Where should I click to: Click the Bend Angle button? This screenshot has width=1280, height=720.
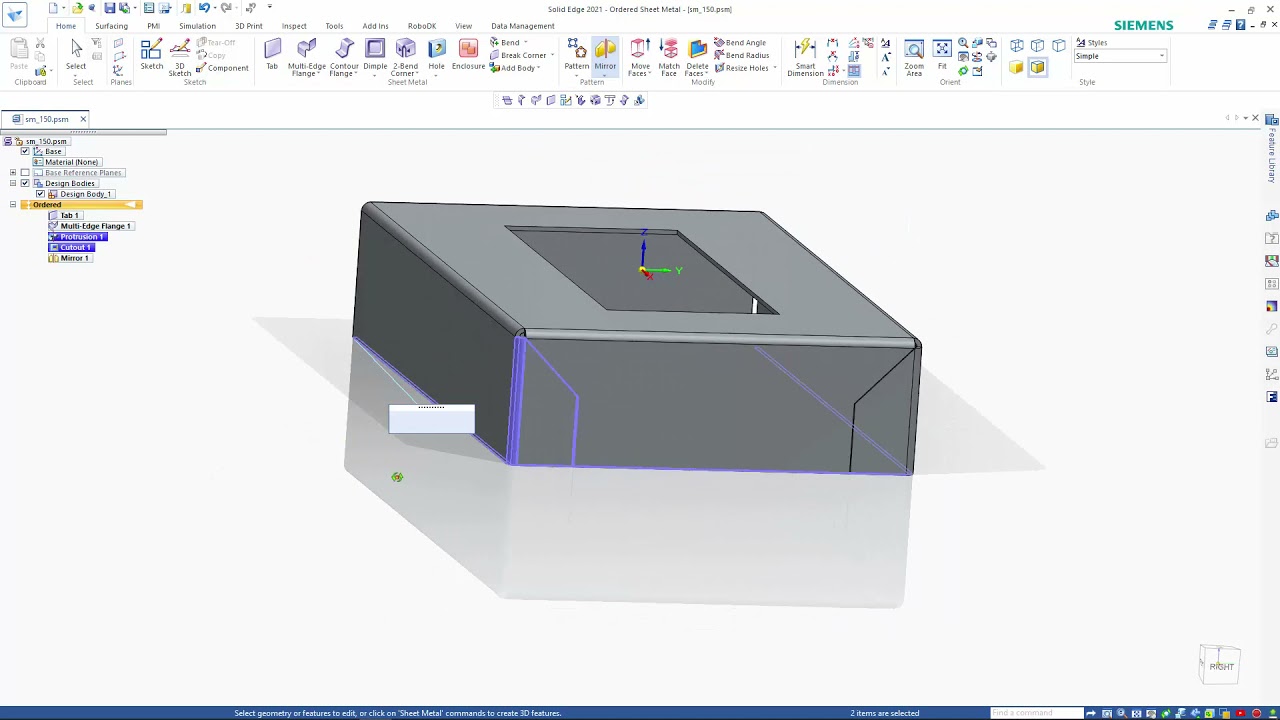740,43
